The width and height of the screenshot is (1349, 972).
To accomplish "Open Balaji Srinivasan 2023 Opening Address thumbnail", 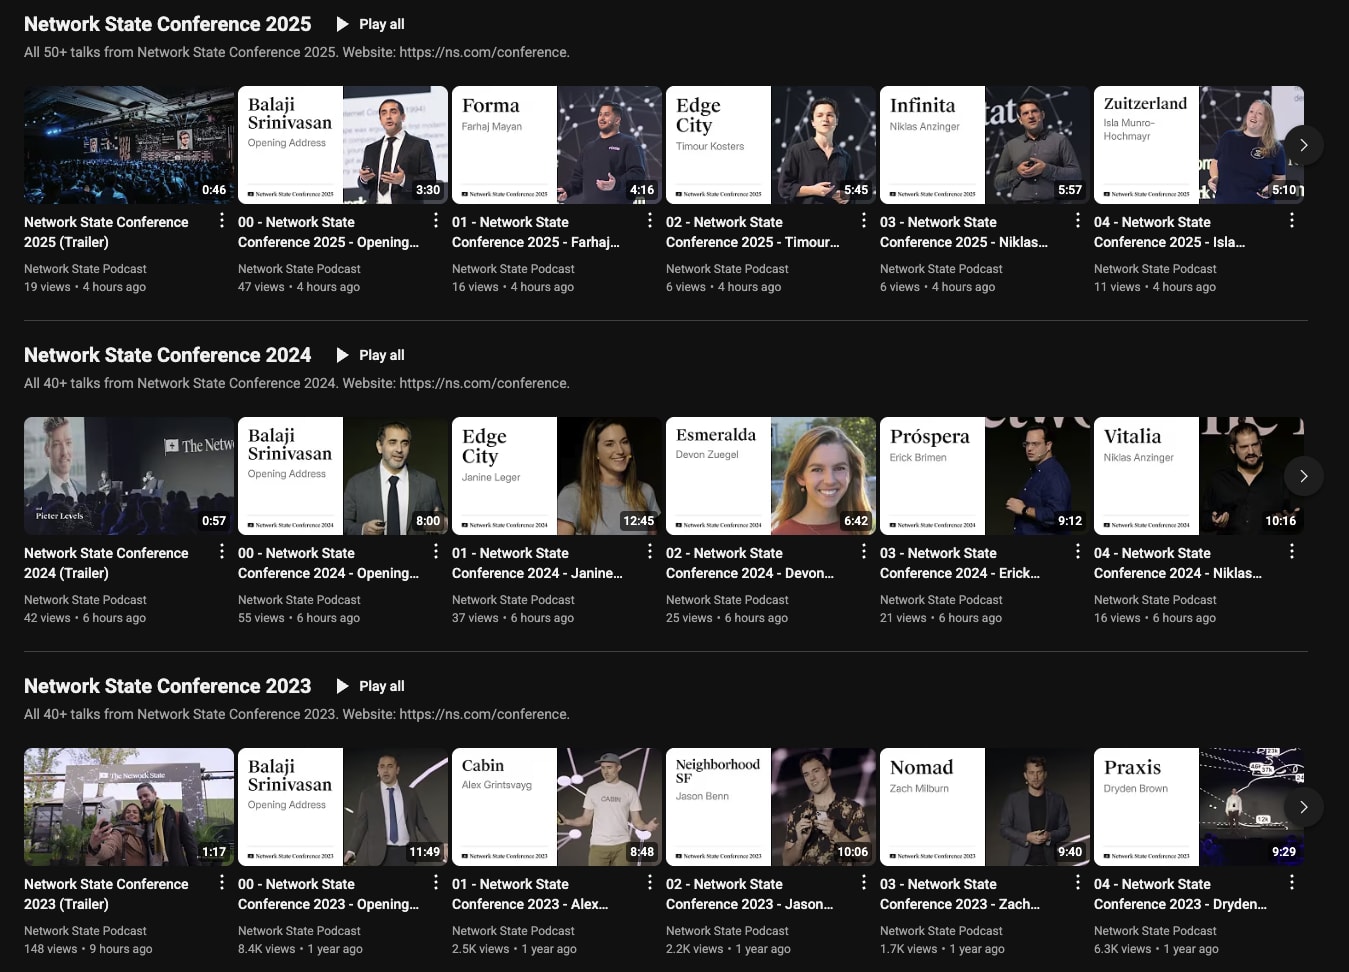I will pyautogui.click(x=343, y=807).
